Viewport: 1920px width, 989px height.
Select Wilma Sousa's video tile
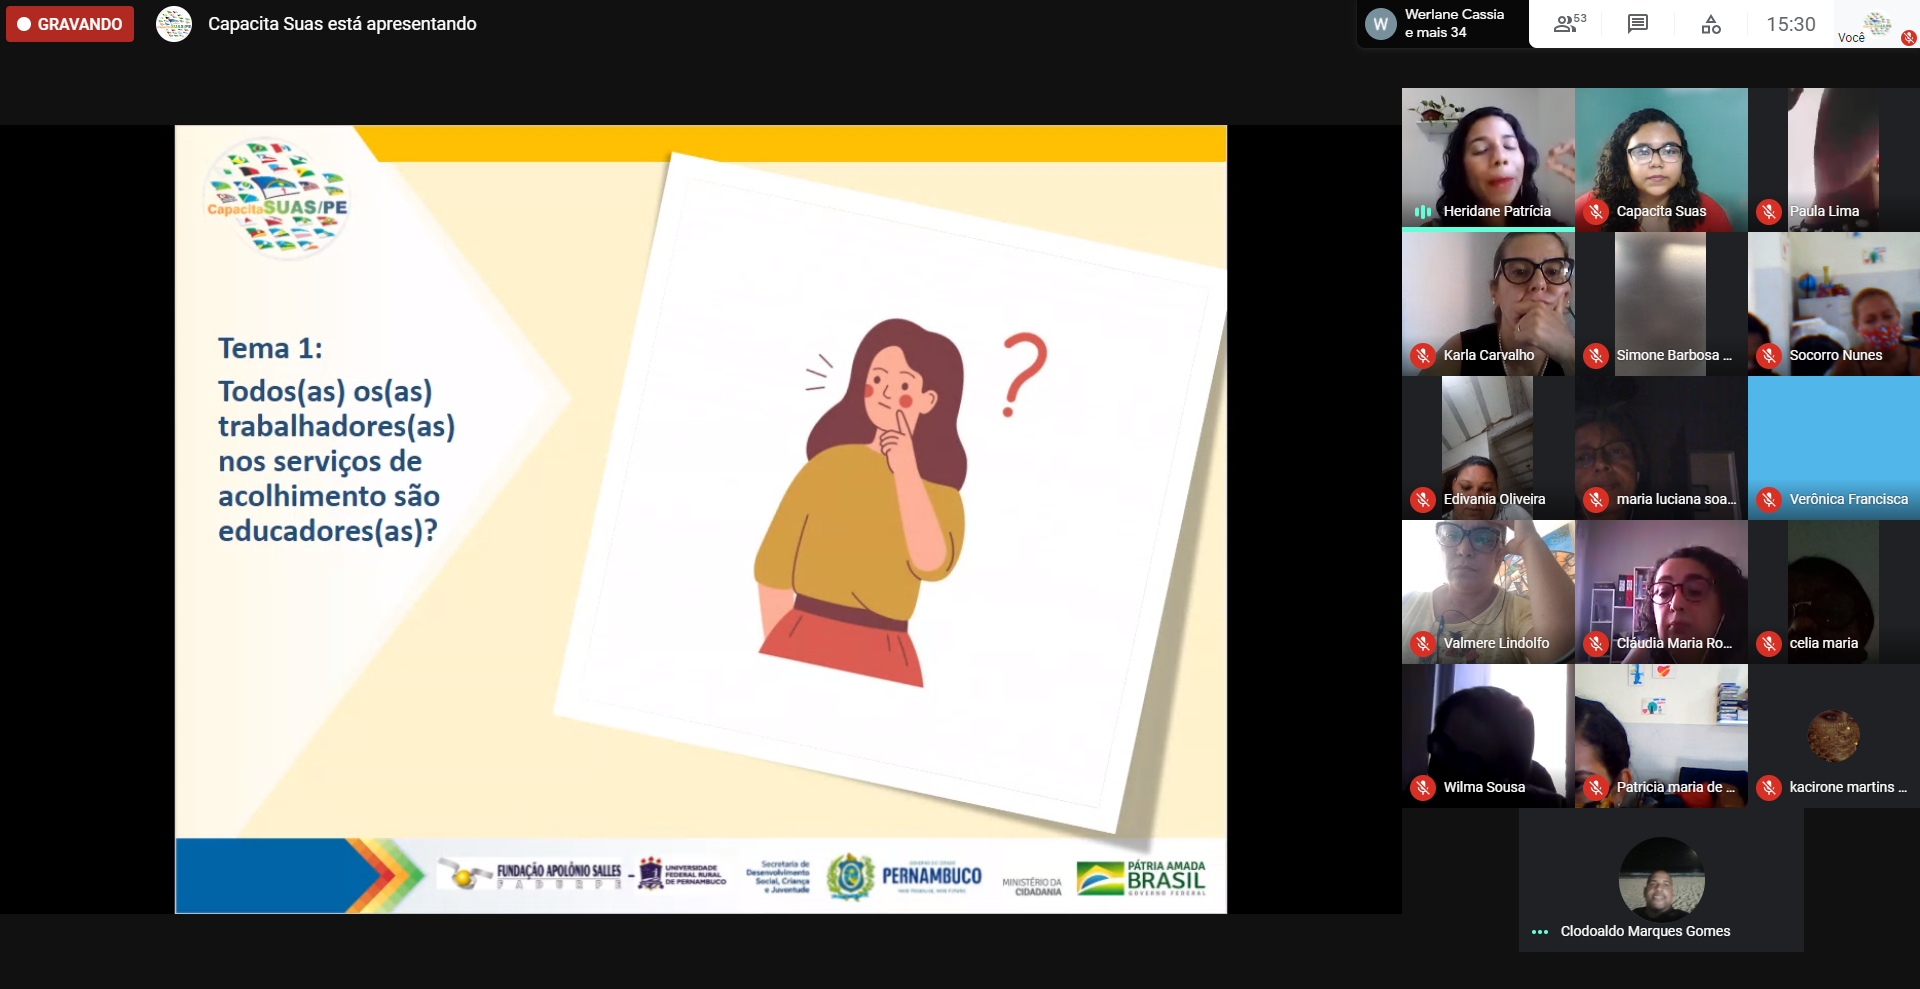(x=1487, y=730)
